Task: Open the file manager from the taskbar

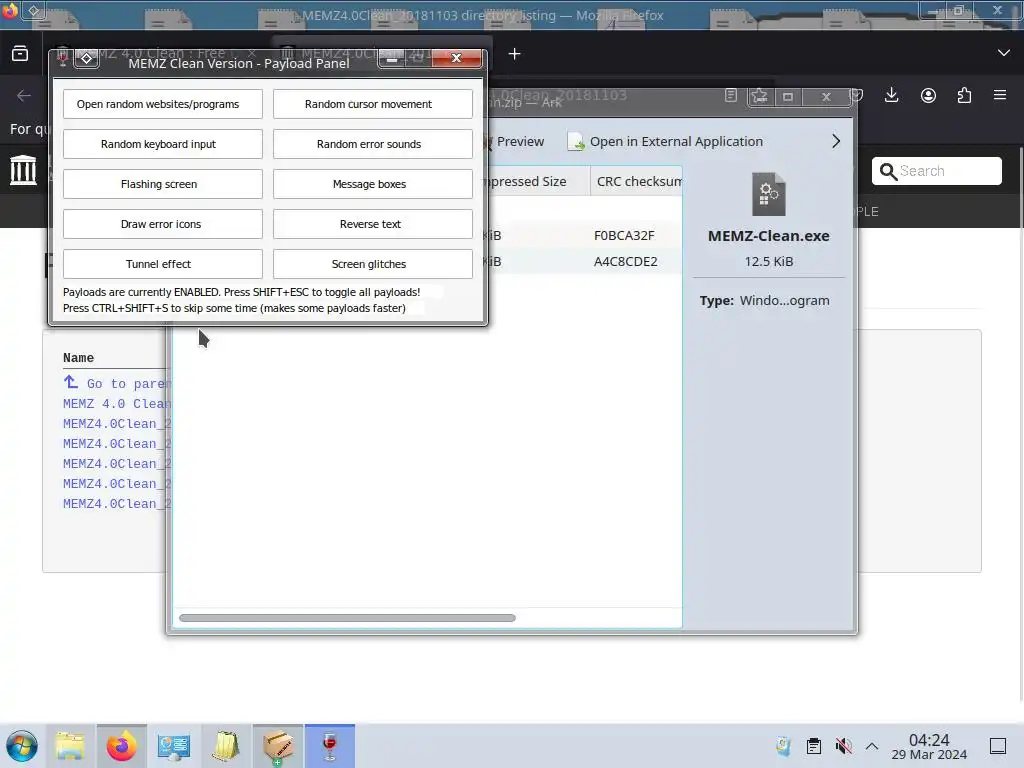Action: (x=70, y=746)
